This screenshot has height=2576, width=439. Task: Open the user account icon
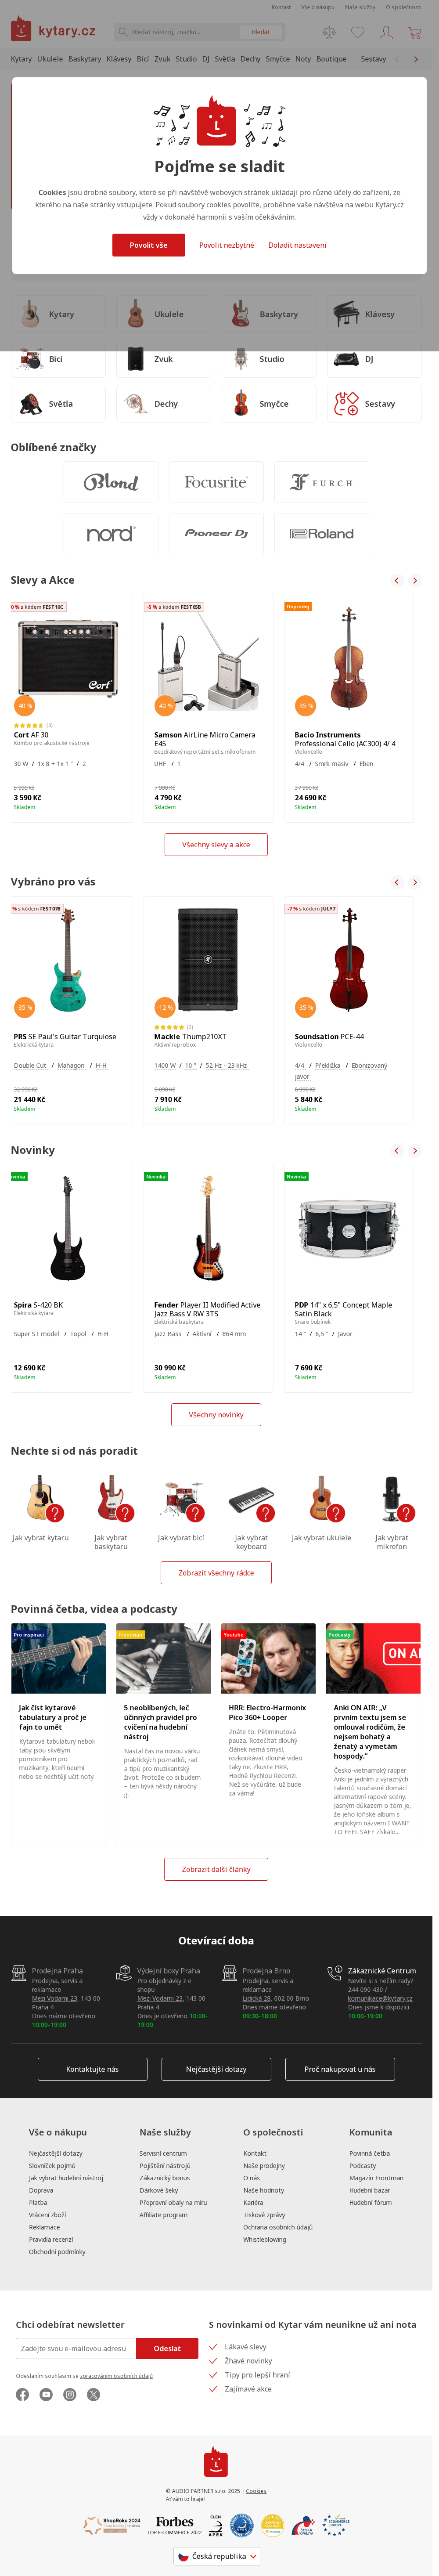coord(386,32)
